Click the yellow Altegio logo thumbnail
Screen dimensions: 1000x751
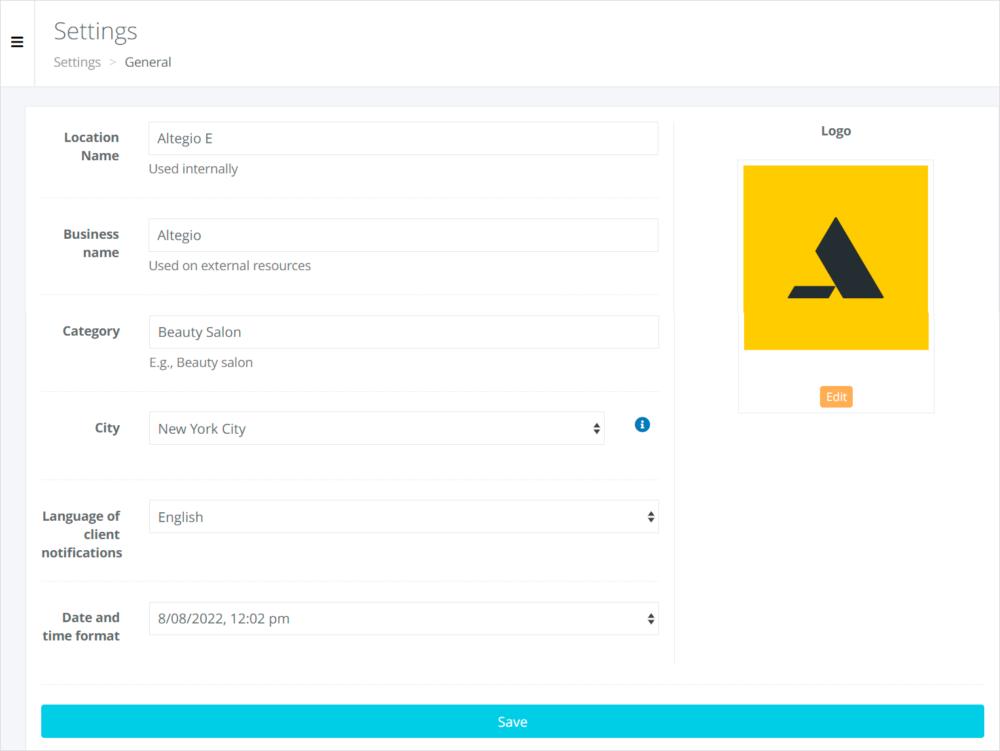click(835, 258)
